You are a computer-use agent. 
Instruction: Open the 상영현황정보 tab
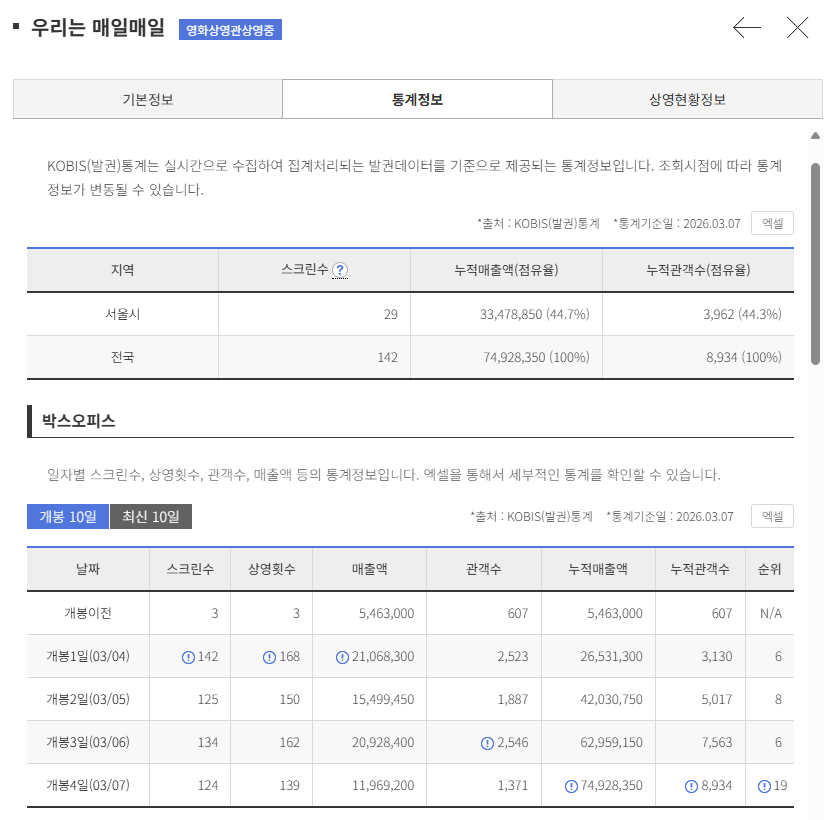click(x=687, y=99)
